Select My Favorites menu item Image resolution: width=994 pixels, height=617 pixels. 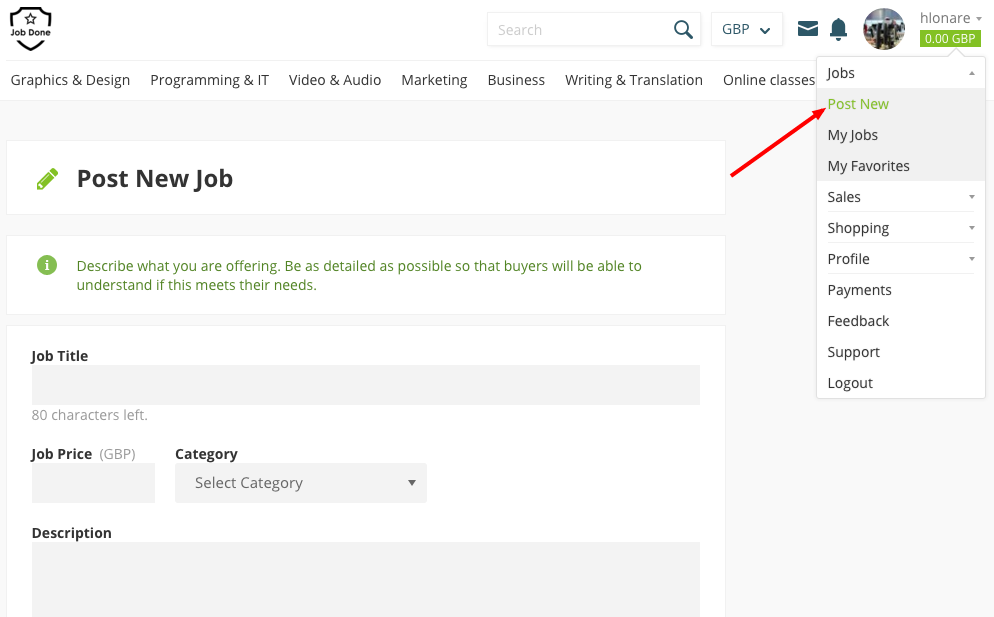click(869, 166)
